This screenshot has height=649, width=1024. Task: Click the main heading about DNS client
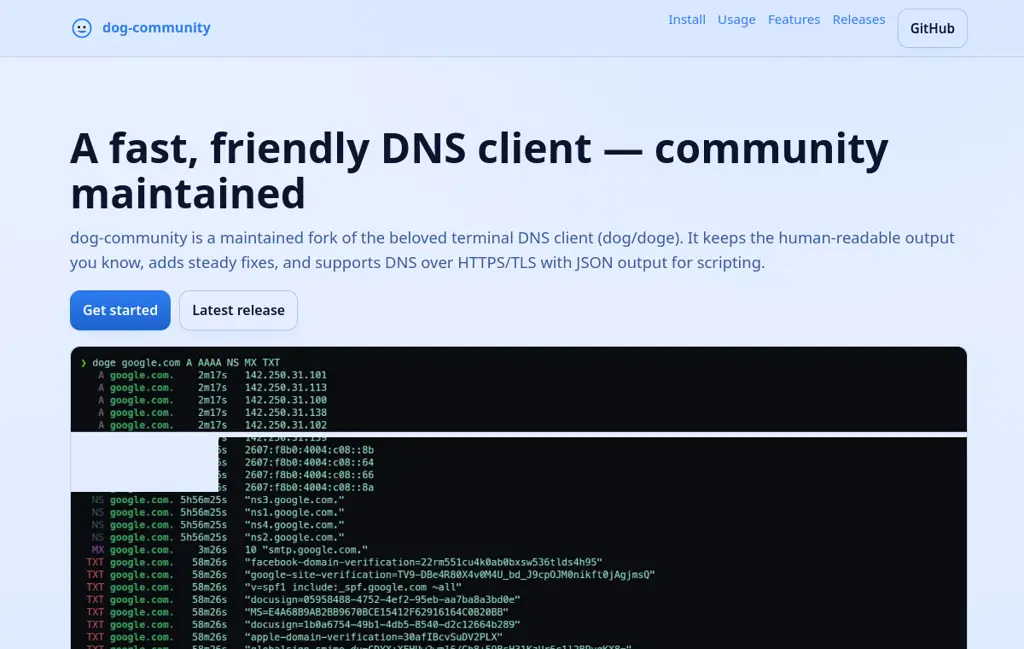479,170
